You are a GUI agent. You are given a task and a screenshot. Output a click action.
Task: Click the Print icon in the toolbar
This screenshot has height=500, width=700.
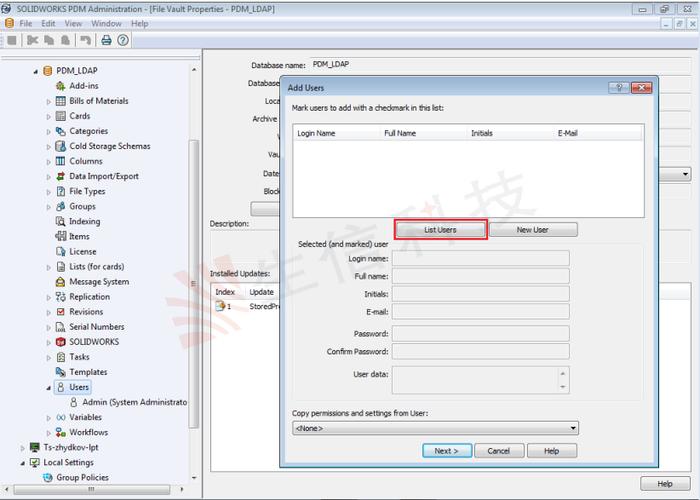coord(107,40)
